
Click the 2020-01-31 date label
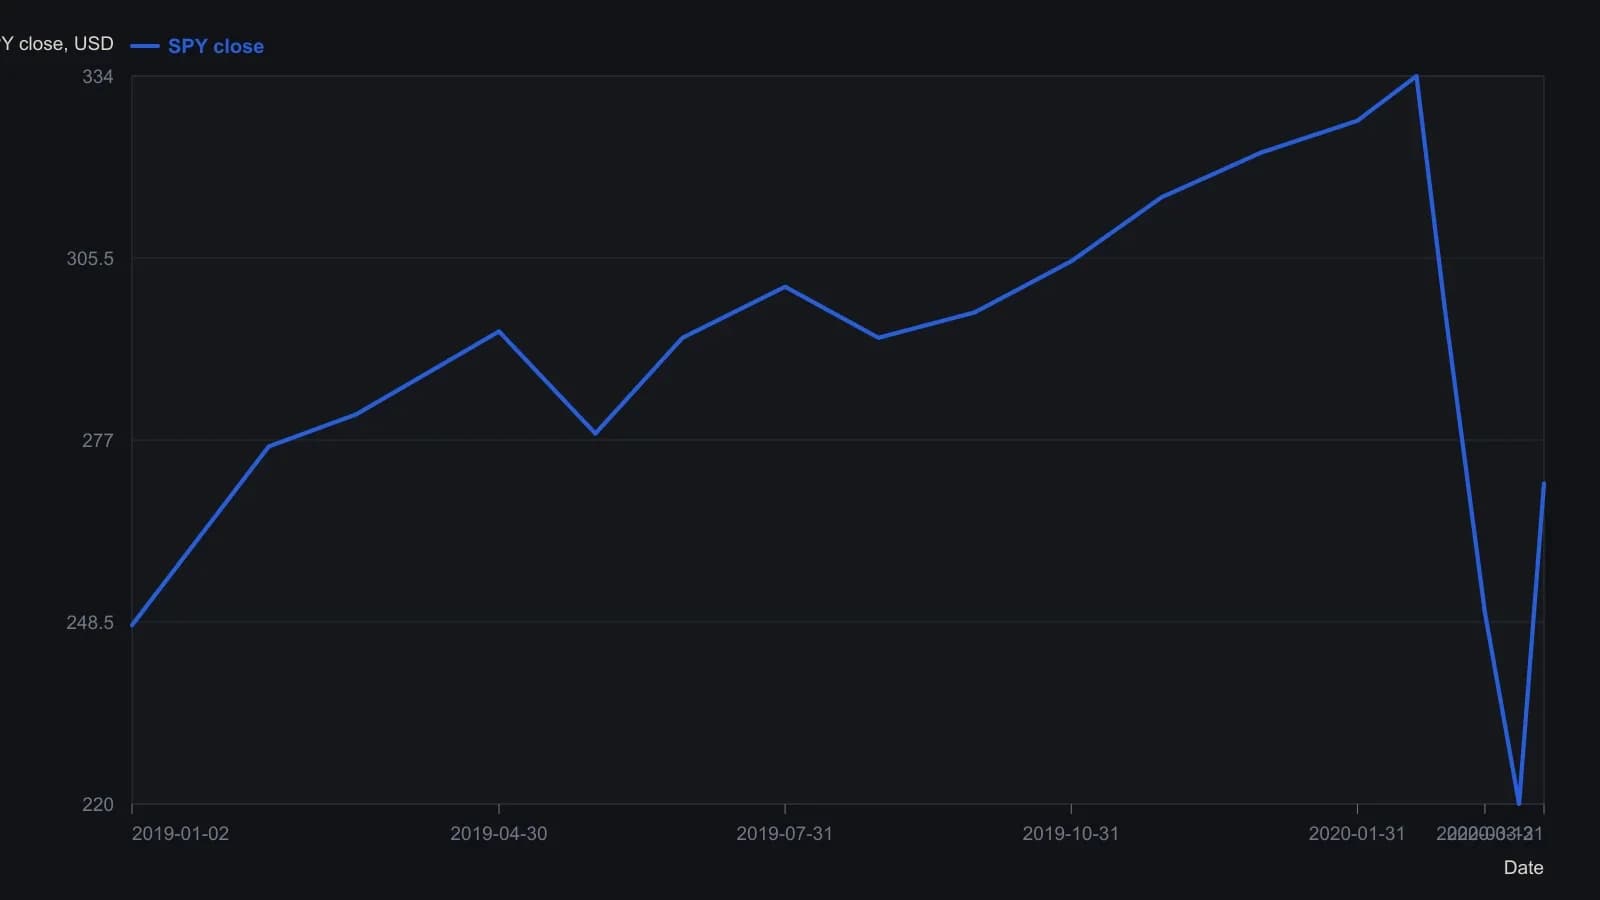coord(1357,833)
